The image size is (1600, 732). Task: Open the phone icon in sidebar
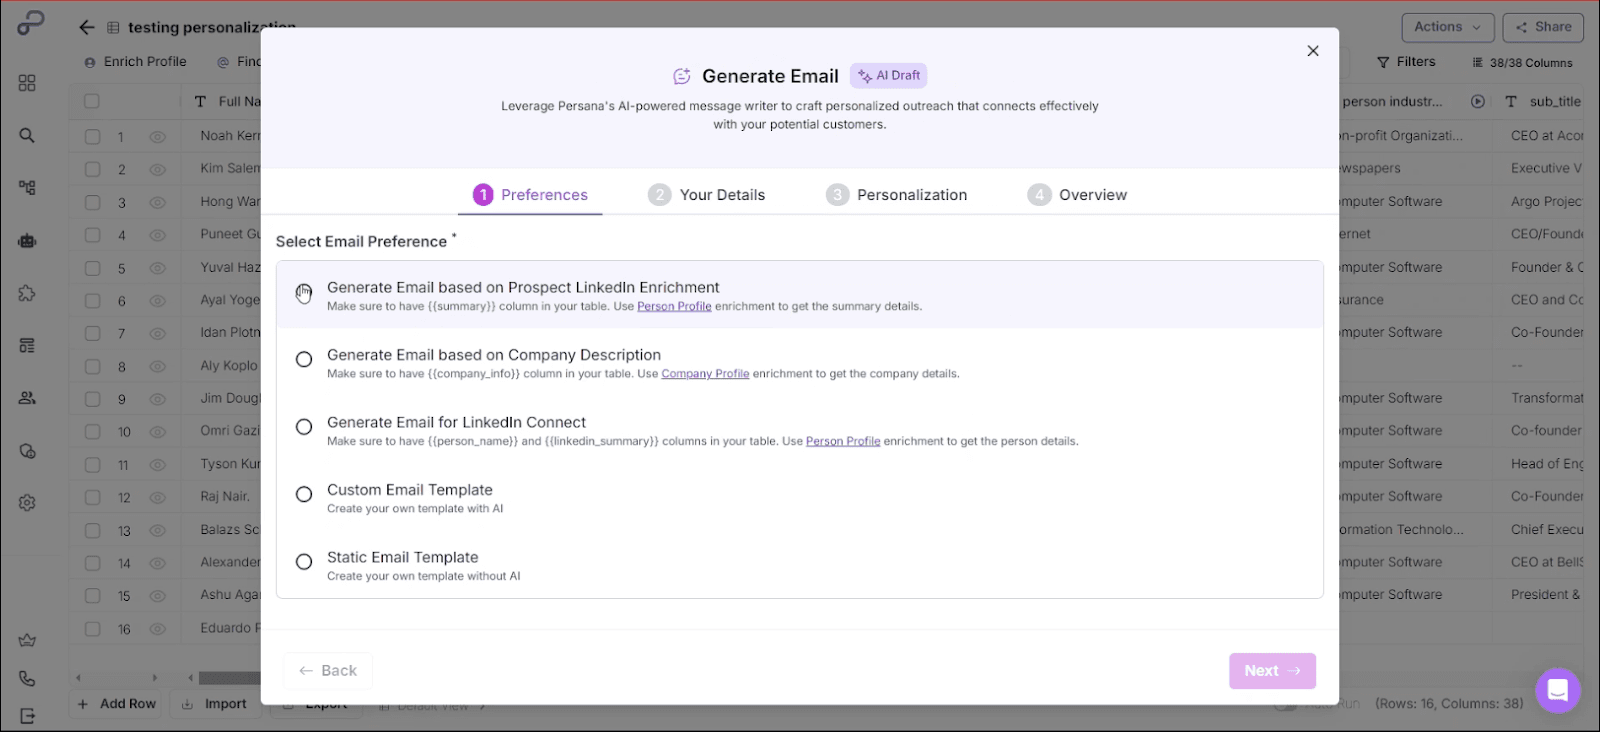pyautogui.click(x=27, y=678)
